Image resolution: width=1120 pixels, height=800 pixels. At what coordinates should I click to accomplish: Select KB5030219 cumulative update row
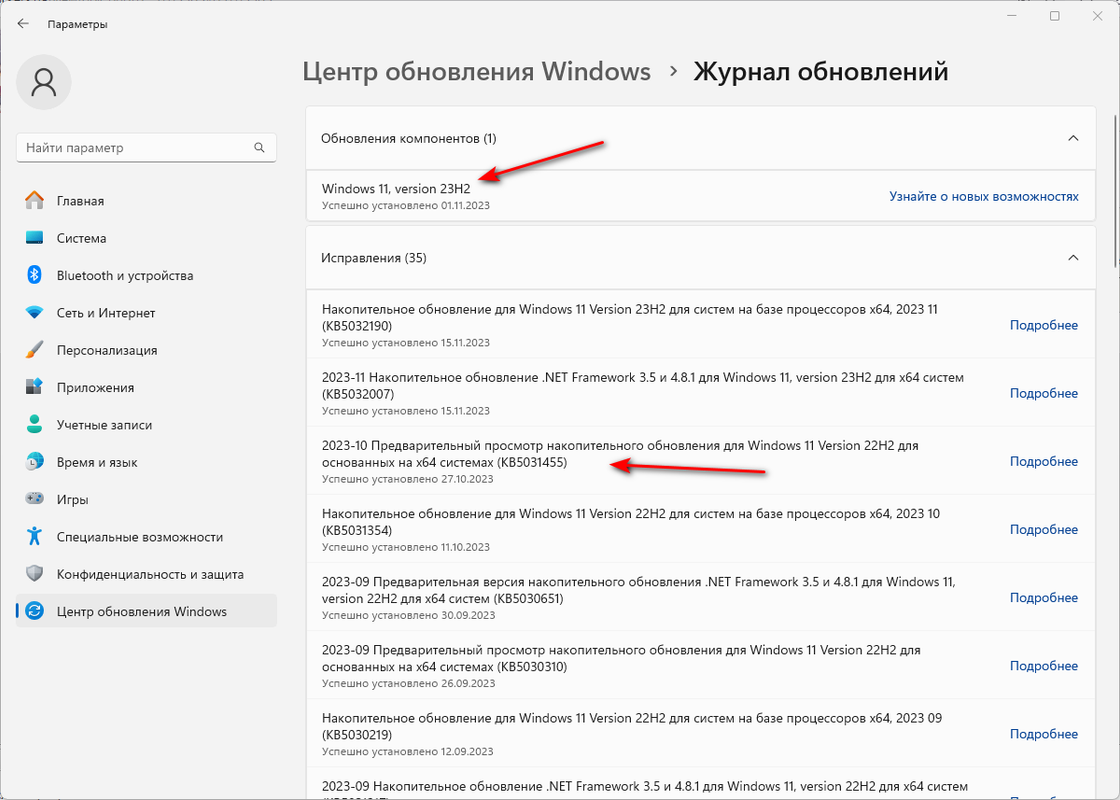(x=701, y=733)
